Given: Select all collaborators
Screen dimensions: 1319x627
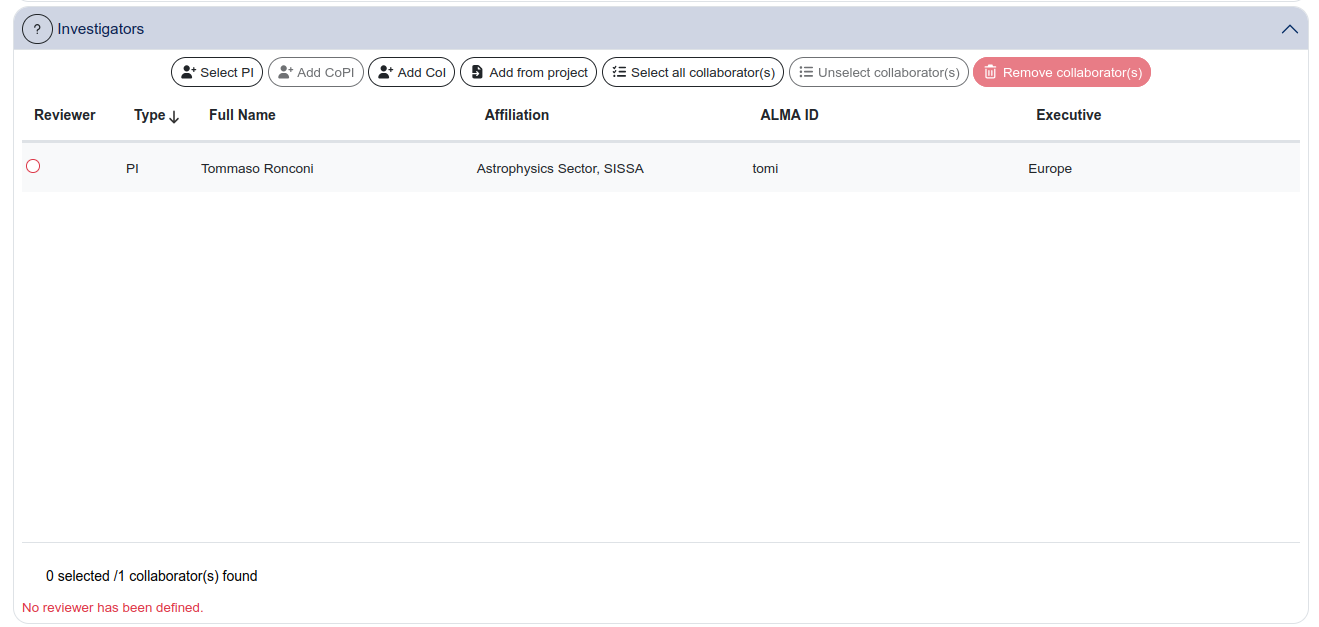Looking at the screenshot, I should pos(692,72).
